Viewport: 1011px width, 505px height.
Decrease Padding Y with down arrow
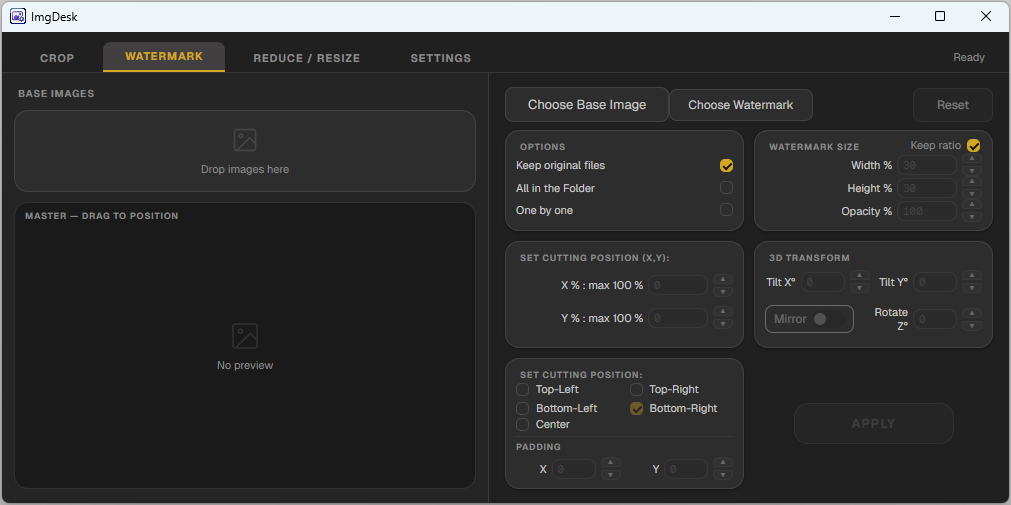723,475
